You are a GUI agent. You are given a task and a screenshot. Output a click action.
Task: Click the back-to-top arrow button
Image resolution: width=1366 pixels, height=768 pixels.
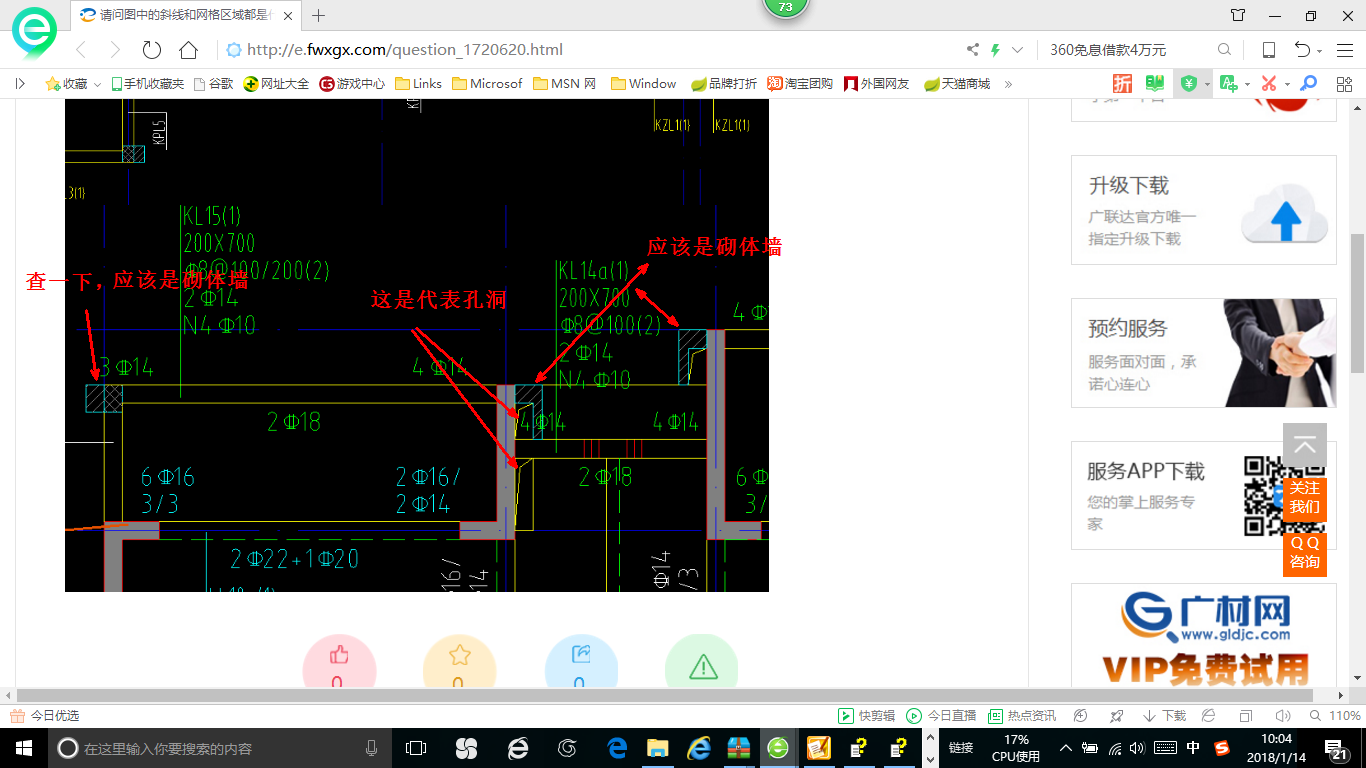pos(1305,446)
